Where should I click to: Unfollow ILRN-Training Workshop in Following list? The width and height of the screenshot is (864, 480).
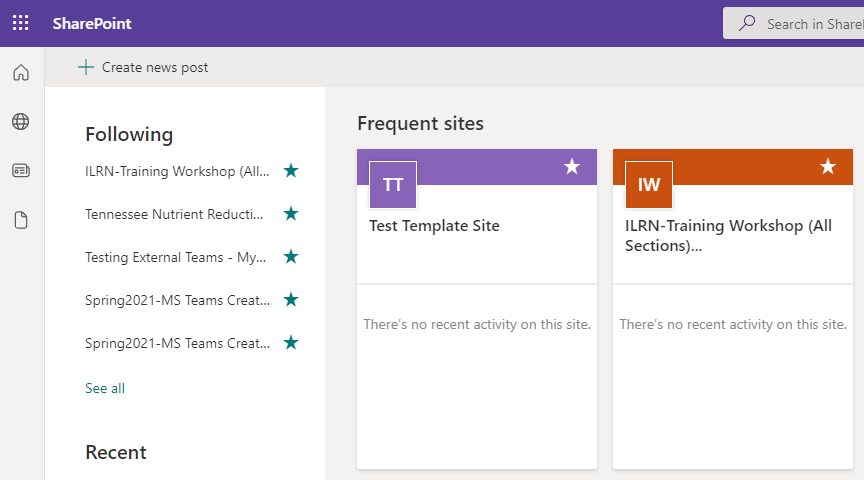291,171
